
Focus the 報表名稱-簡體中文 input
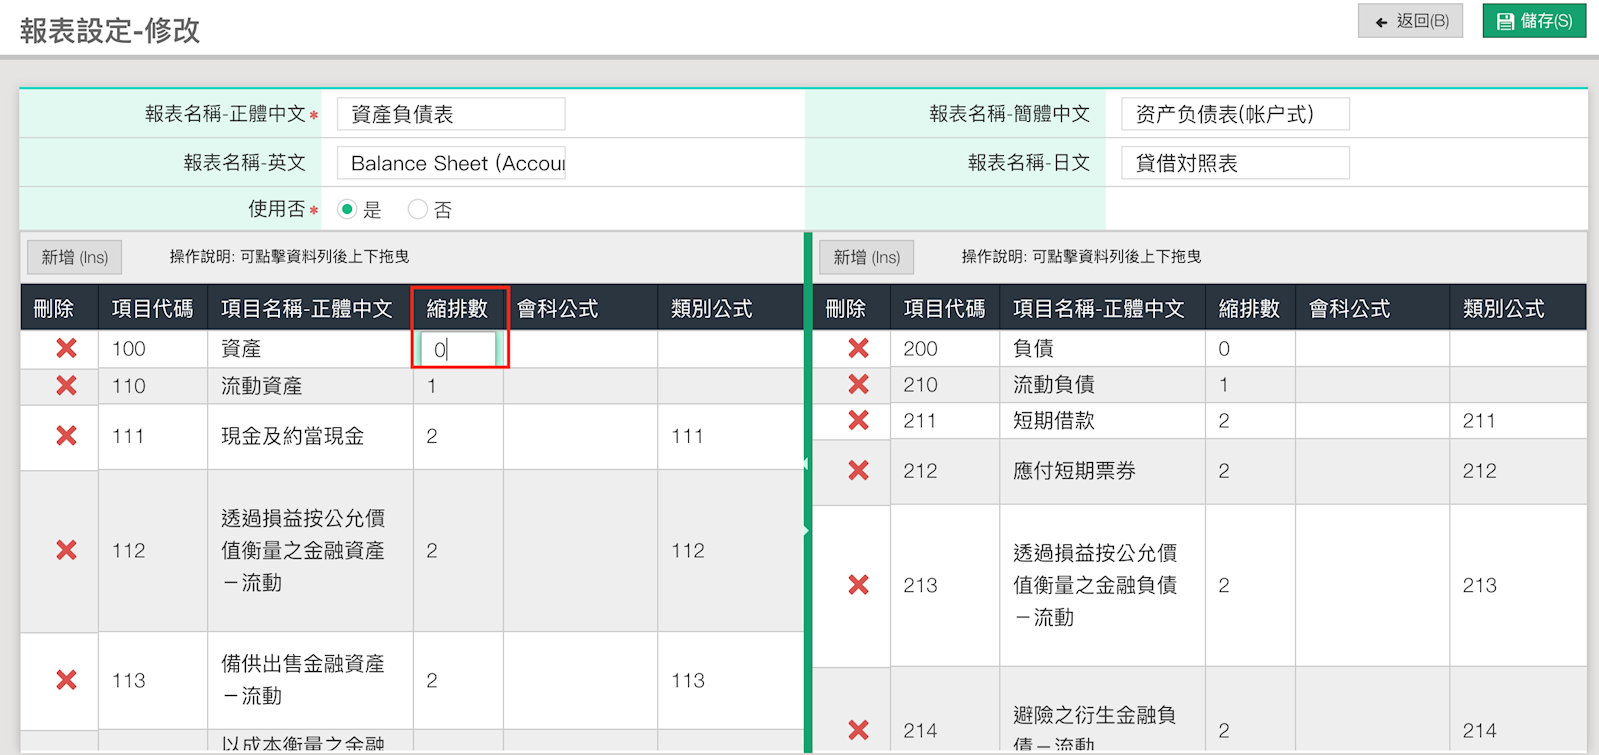point(1235,114)
